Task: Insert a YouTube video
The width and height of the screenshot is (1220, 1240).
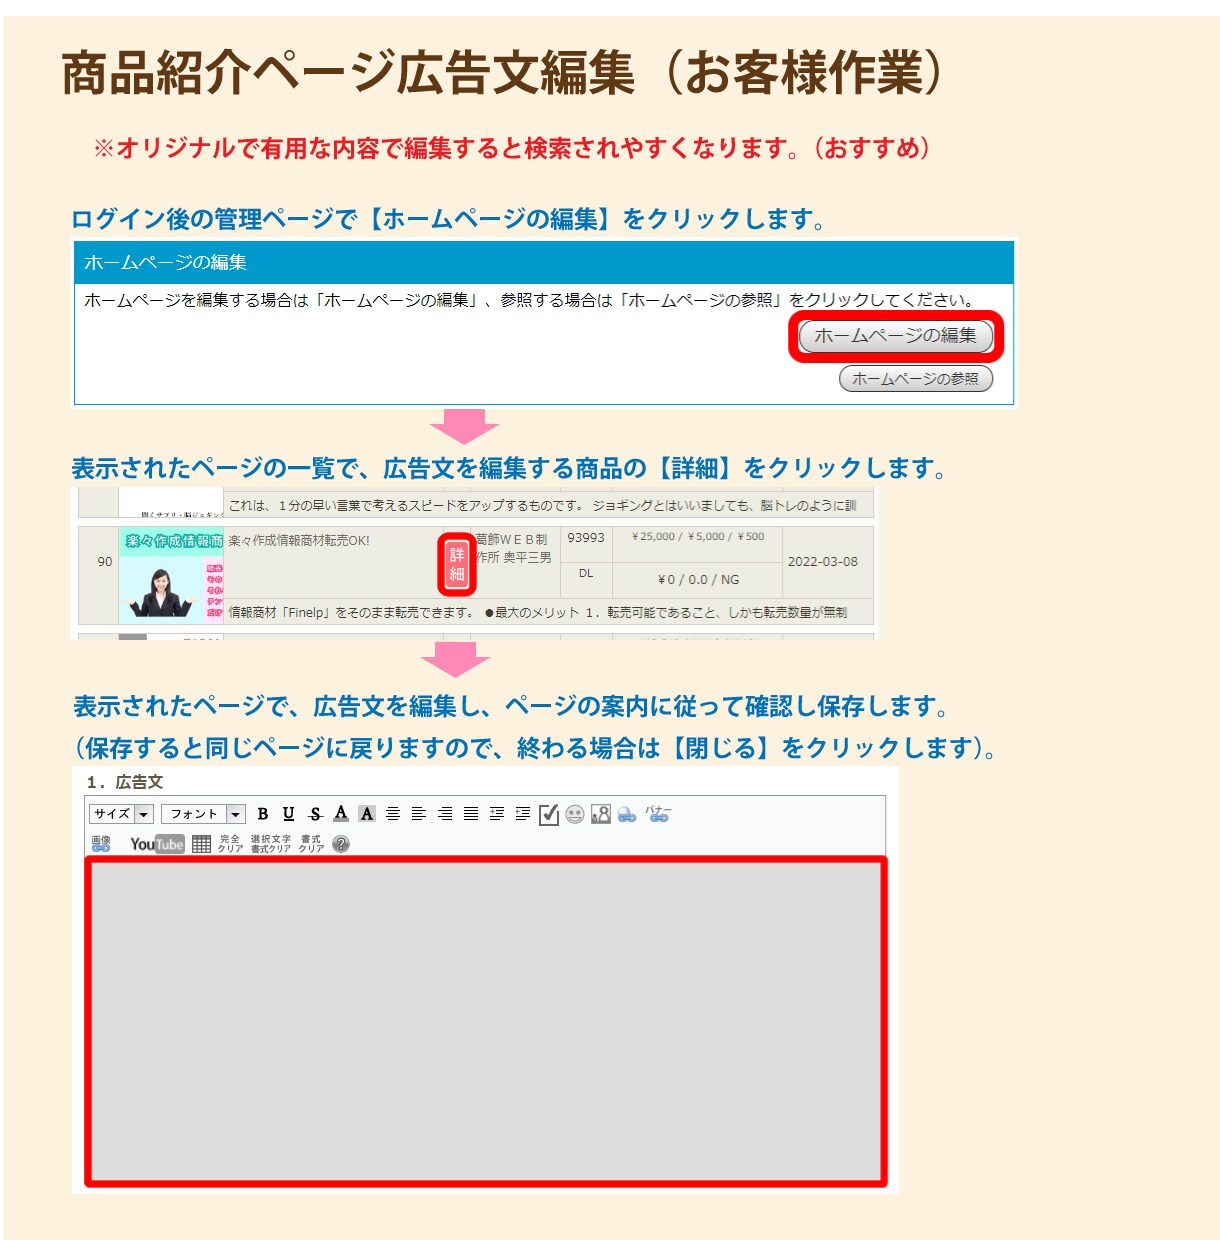Action: pos(157,844)
